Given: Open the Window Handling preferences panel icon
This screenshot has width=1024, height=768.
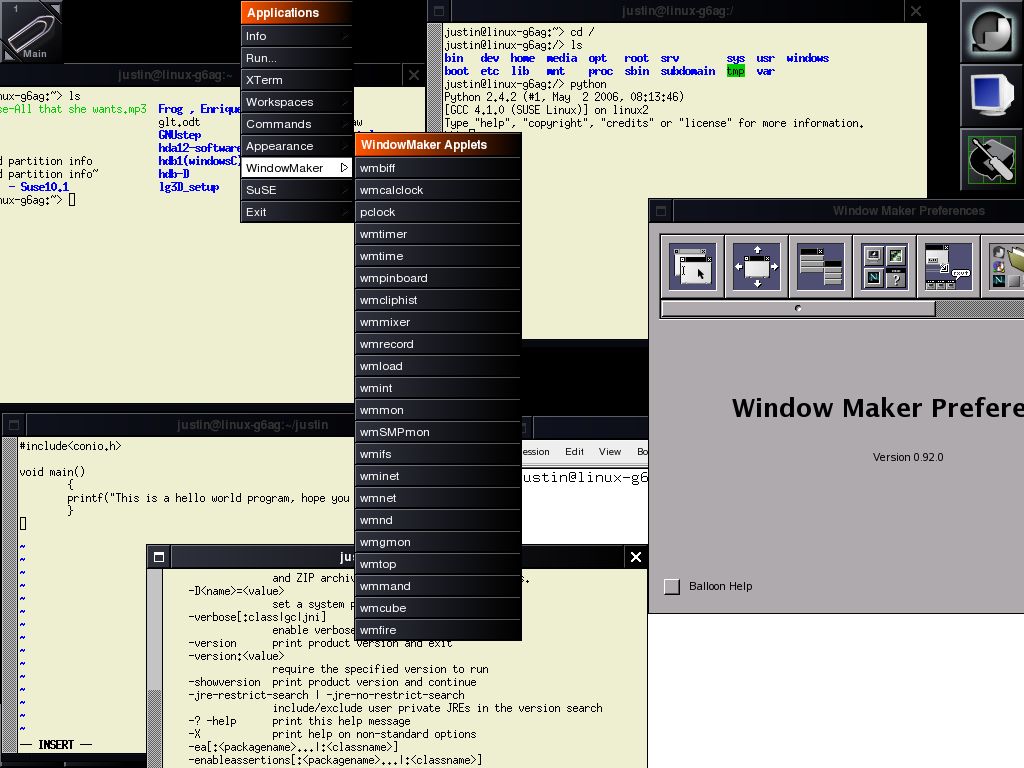Looking at the screenshot, I should [x=756, y=267].
